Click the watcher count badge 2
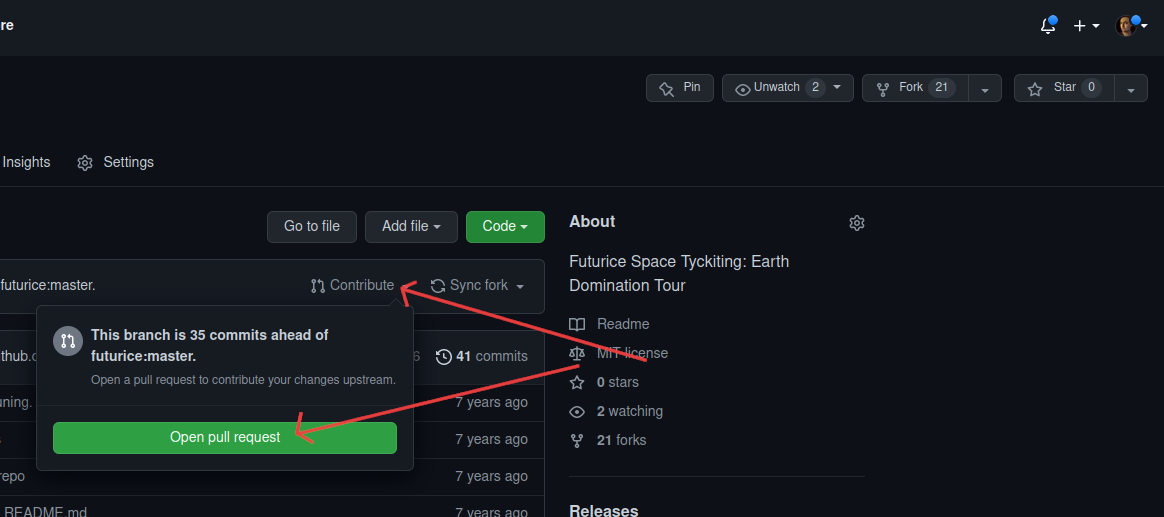 pos(815,88)
